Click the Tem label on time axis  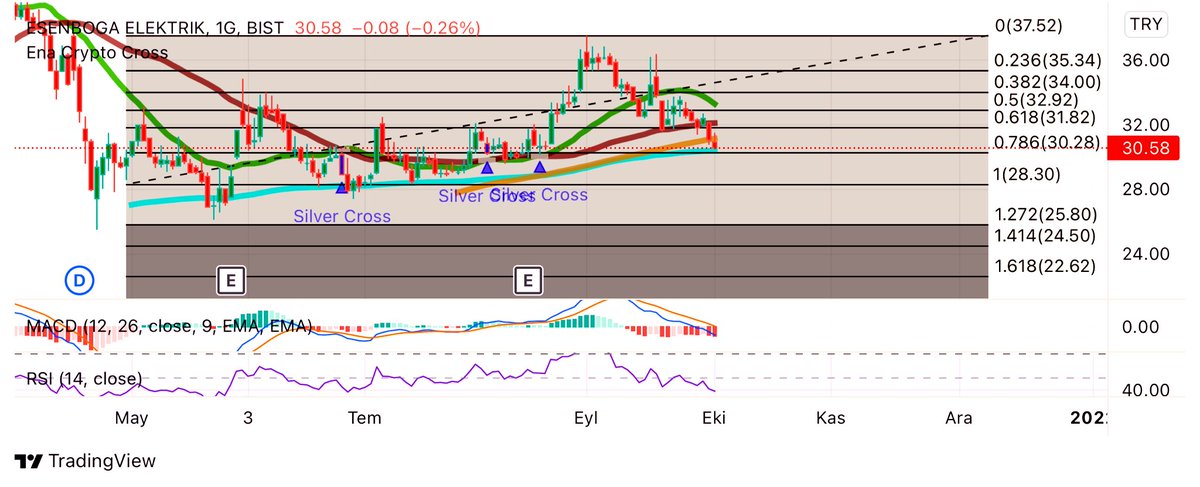click(x=365, y=418)
